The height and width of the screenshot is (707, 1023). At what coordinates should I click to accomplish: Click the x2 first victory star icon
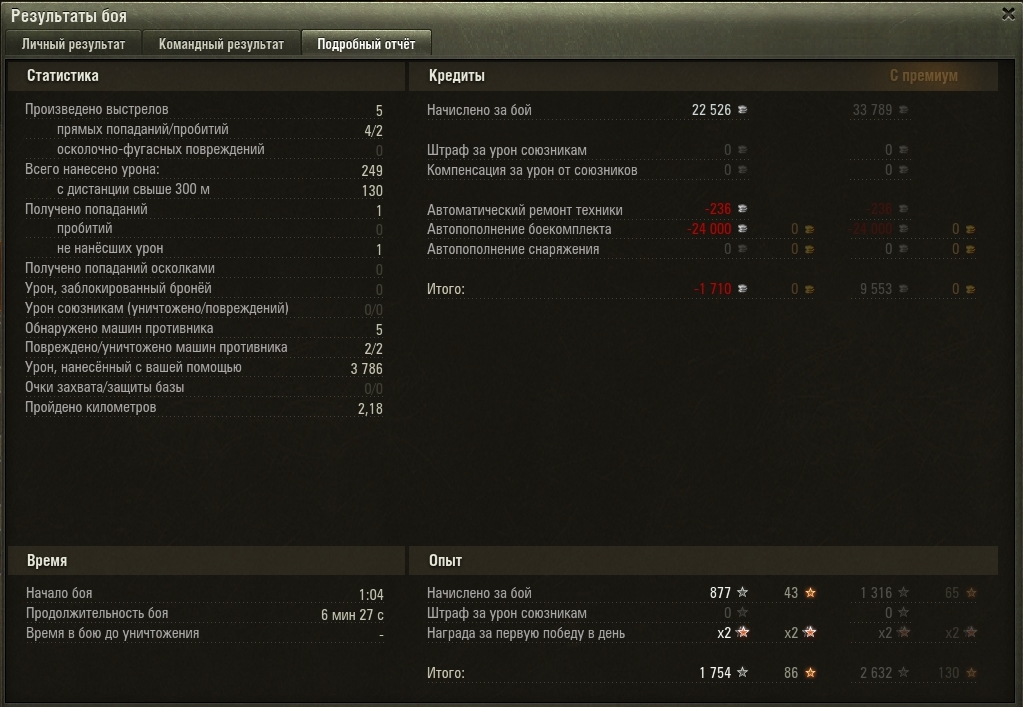[742, 632]
